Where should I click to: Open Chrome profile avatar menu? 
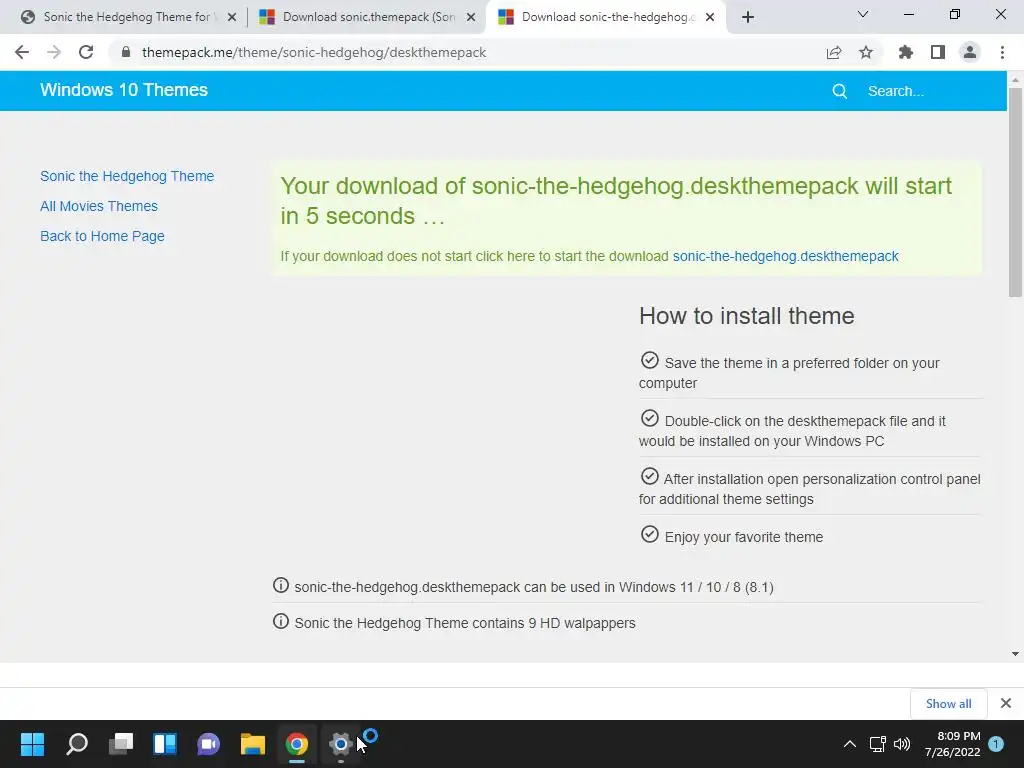point(970,52)
